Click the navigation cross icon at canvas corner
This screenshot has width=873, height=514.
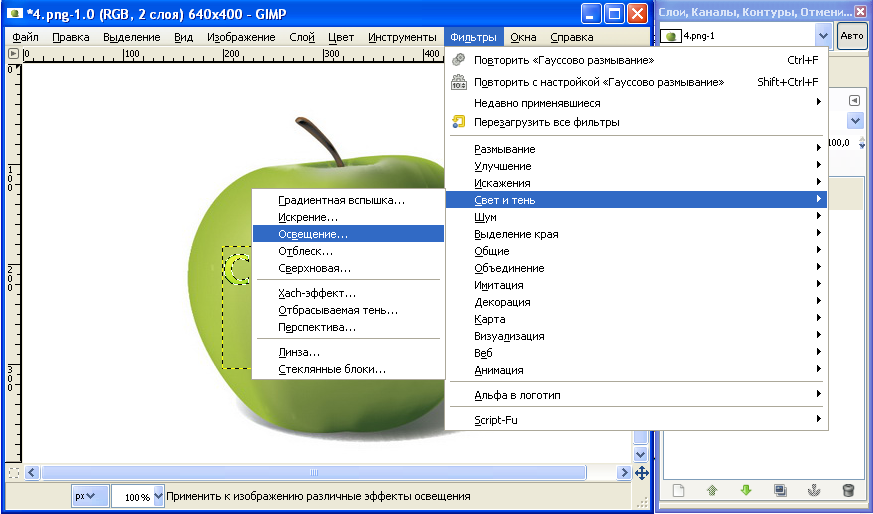click(x=641, y=472)
